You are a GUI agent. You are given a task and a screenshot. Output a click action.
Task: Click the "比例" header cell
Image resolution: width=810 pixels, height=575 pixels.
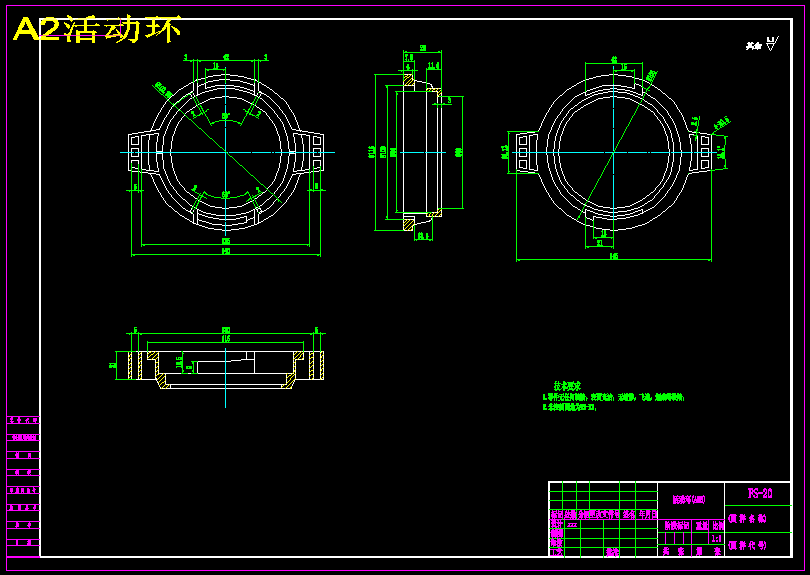pos(718,526)
